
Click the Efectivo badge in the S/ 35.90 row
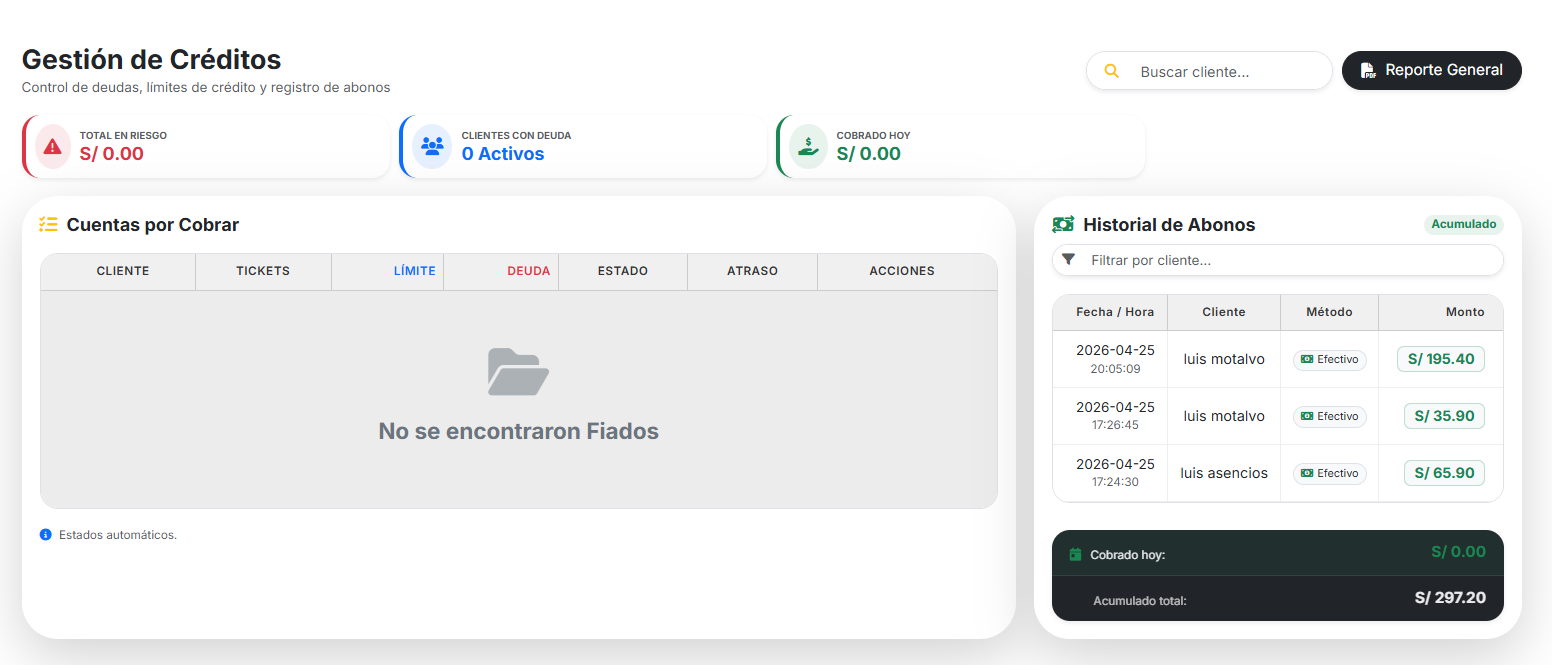1330,416
